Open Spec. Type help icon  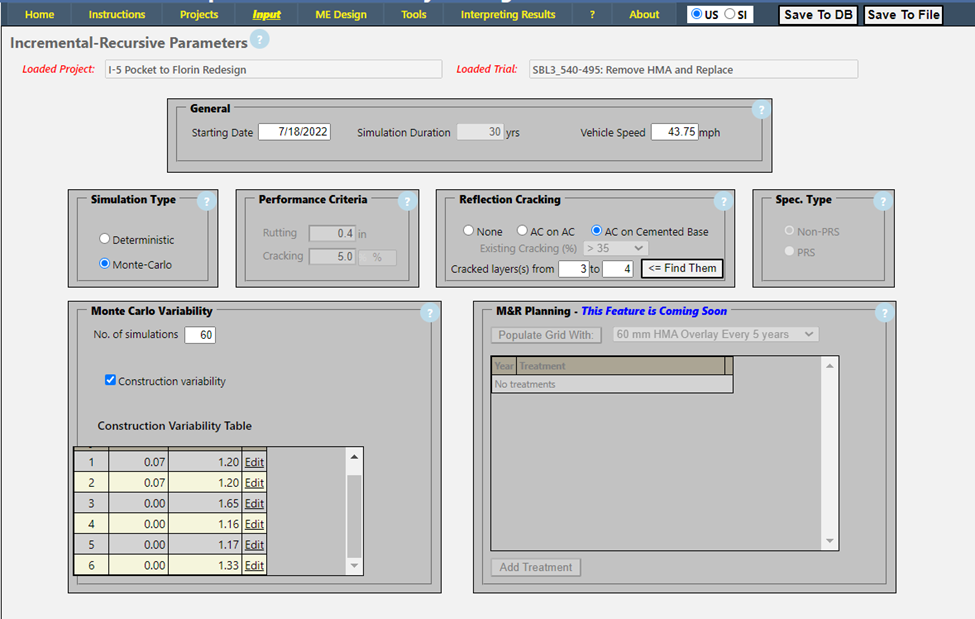[882, 201]
